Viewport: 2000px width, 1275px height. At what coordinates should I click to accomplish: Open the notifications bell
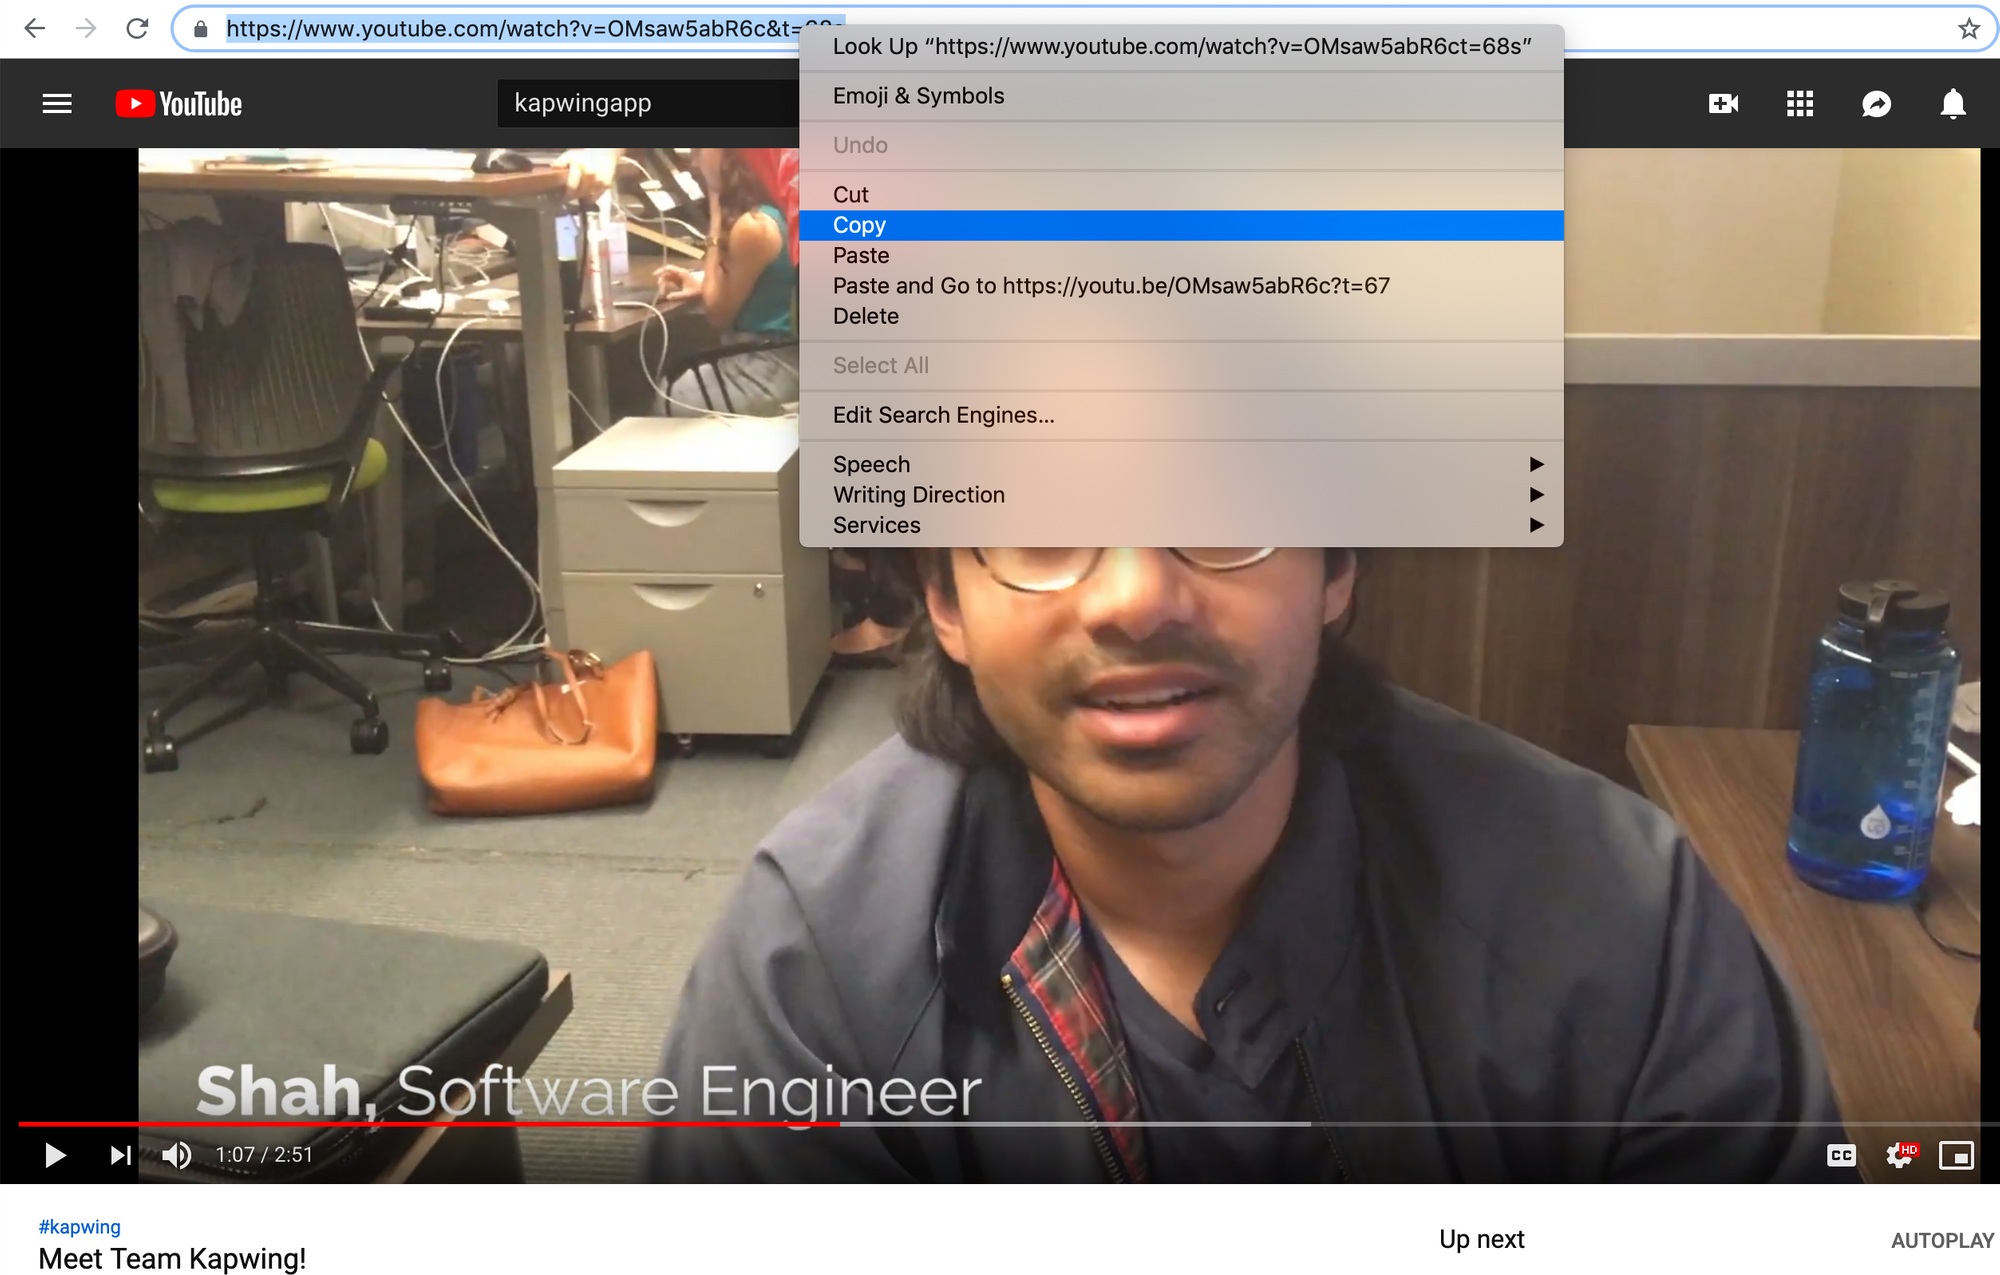[x=1952, y=104]
